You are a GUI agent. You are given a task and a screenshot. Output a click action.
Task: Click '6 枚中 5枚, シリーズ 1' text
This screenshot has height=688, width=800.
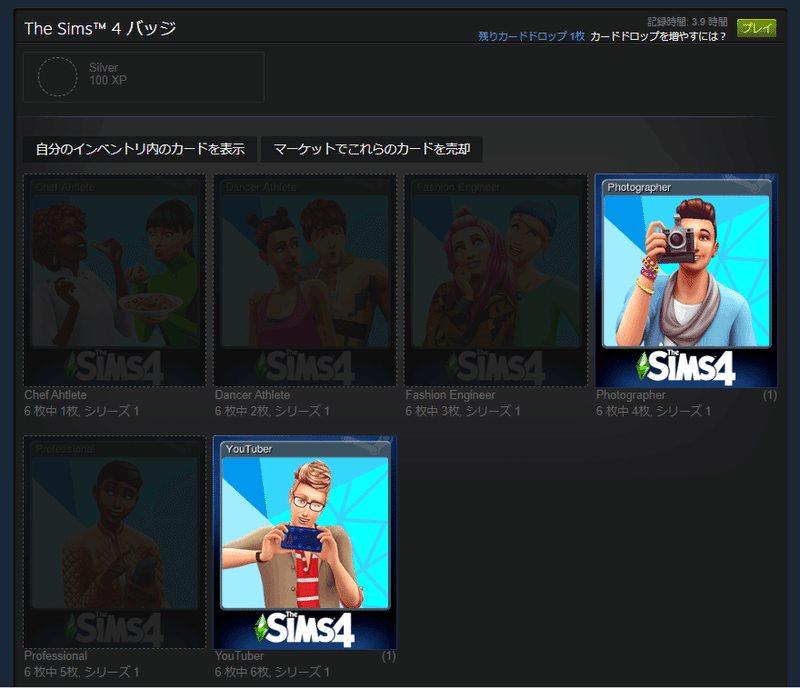82,672
